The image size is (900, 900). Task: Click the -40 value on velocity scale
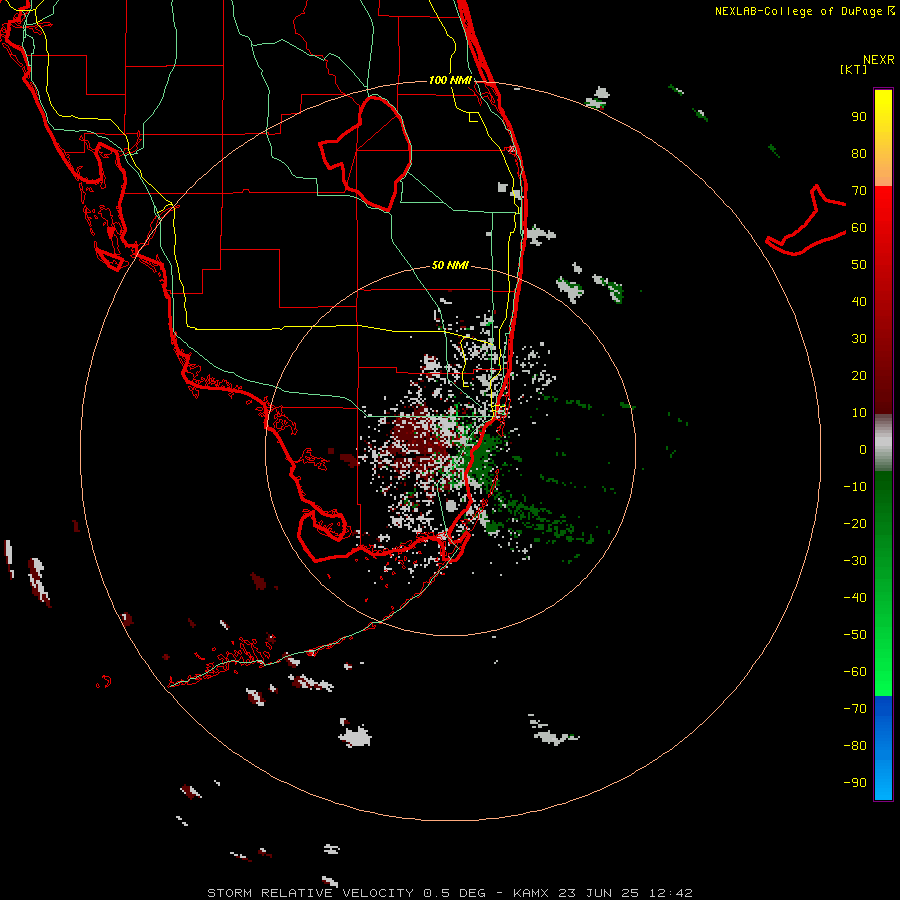[x=855, y=598]
